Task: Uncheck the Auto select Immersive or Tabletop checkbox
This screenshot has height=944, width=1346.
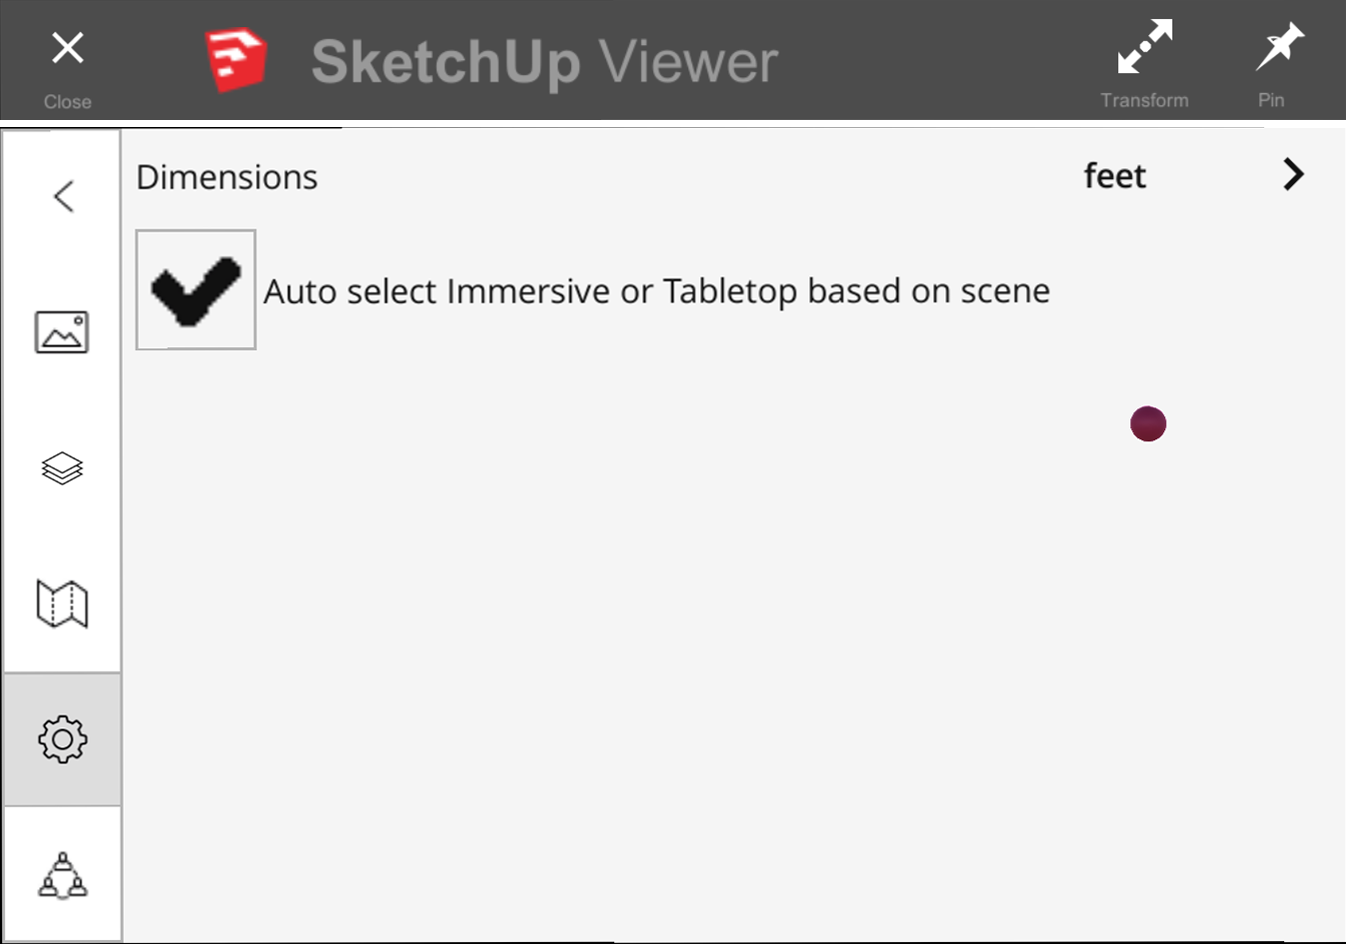Action: click(196, 290)
